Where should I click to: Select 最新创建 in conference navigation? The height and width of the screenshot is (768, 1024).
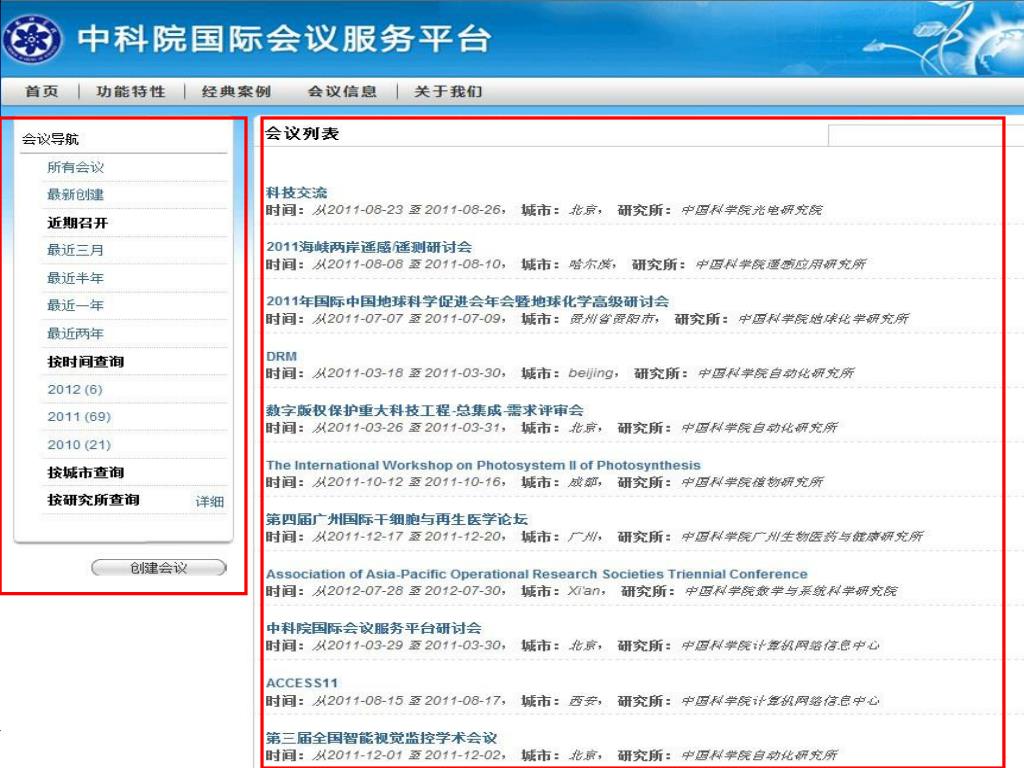pos(76,195)
